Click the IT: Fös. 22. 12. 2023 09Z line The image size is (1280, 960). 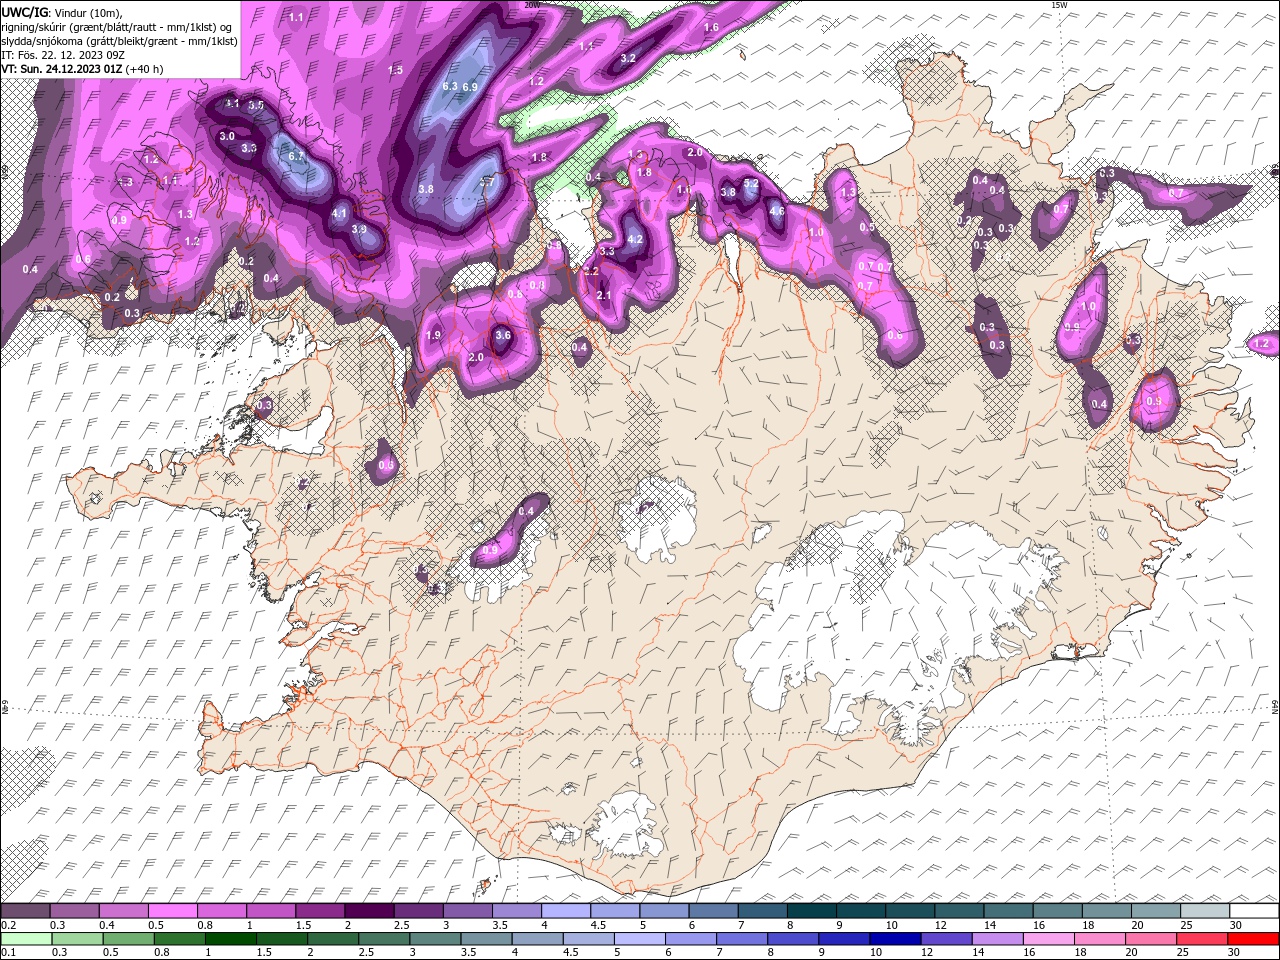tap(62, 55)
